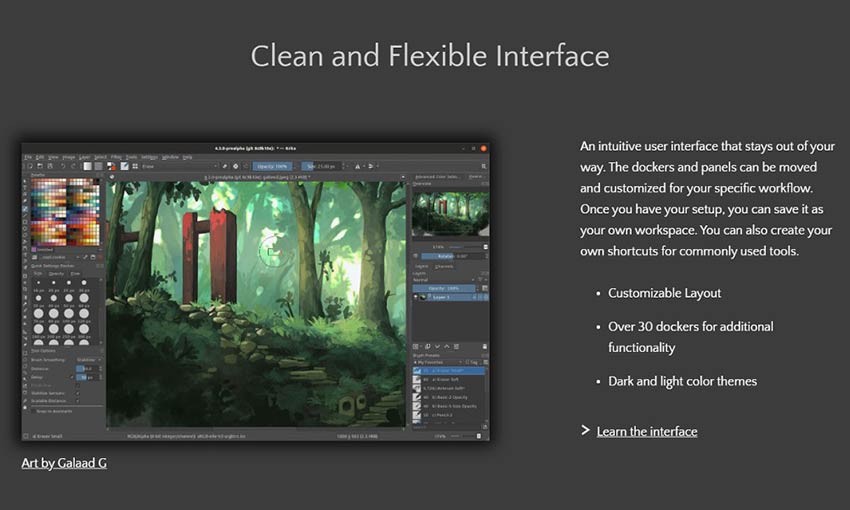Move the layer up with the up arrow icon

(447, 346)
